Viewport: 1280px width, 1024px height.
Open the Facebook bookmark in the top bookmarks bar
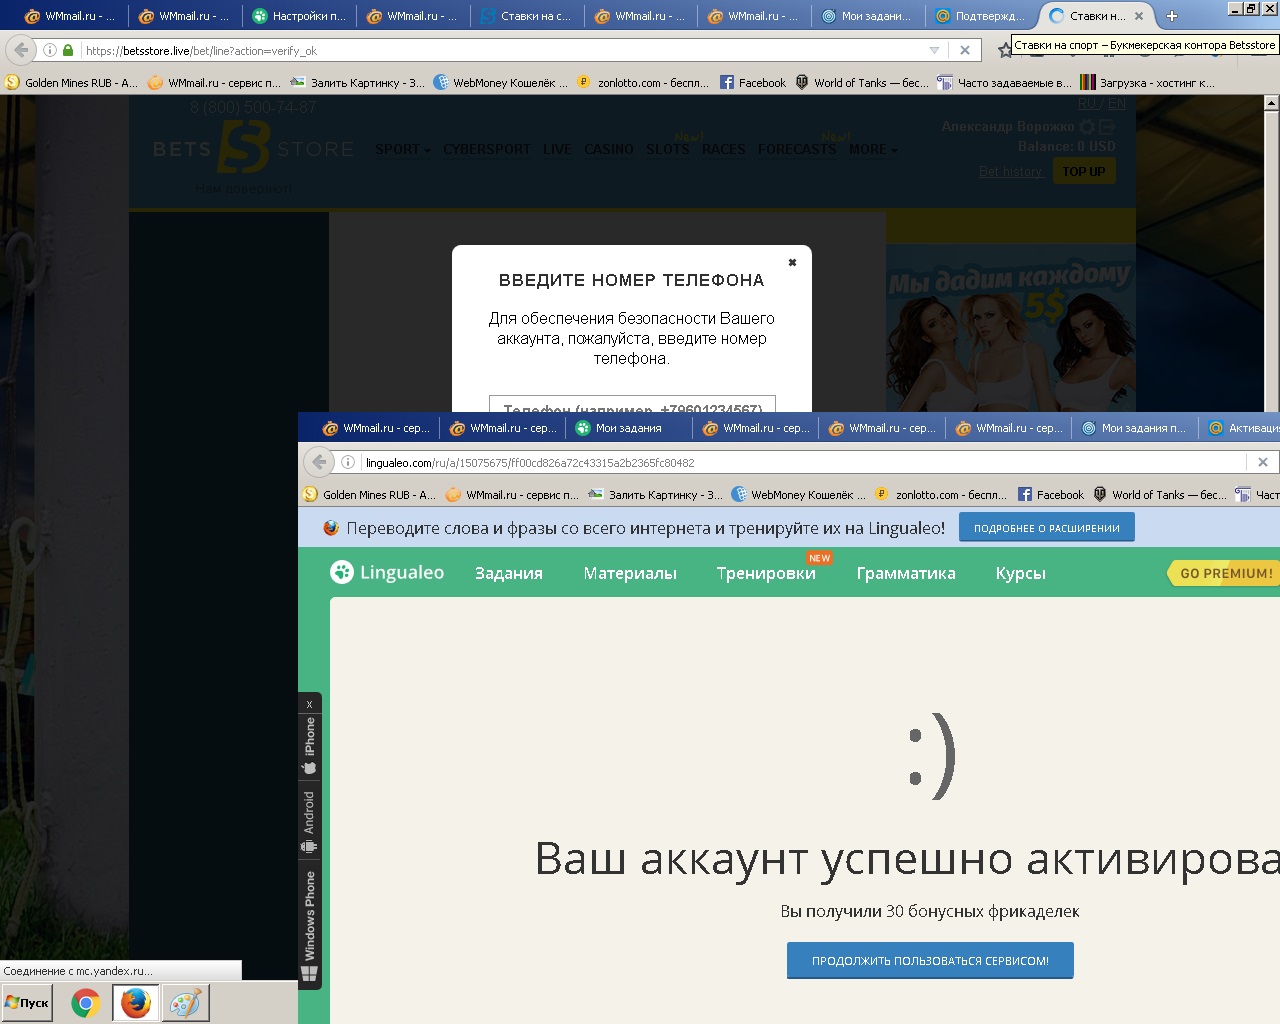click(753, 83)
